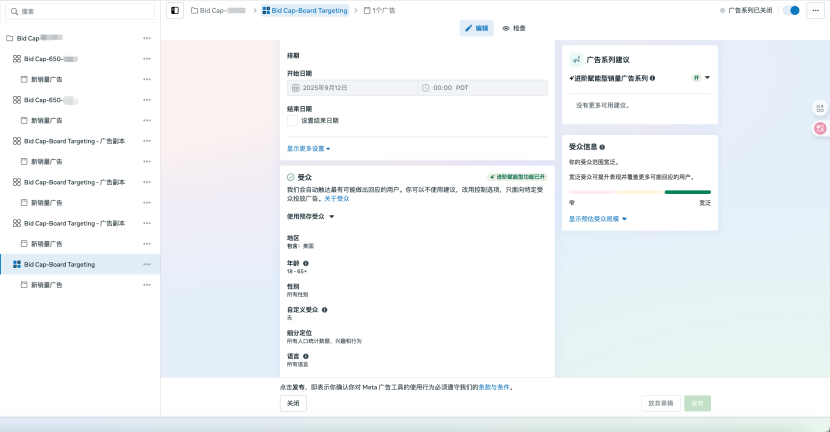
Task: Check the 设置结束日期 checkbox
Action: (292, 121)
